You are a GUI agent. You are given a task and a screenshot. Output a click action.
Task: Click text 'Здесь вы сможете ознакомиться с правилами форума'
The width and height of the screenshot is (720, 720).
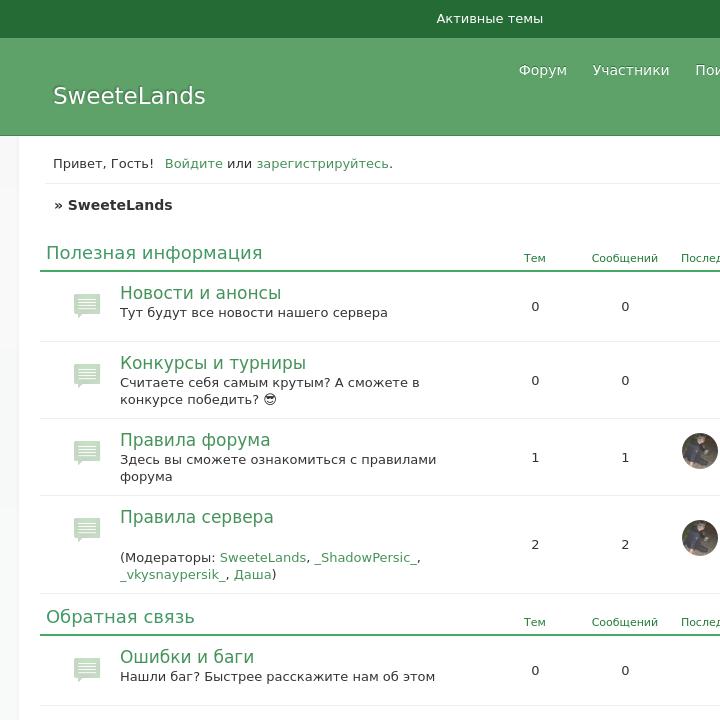click(x=278, y=468)
